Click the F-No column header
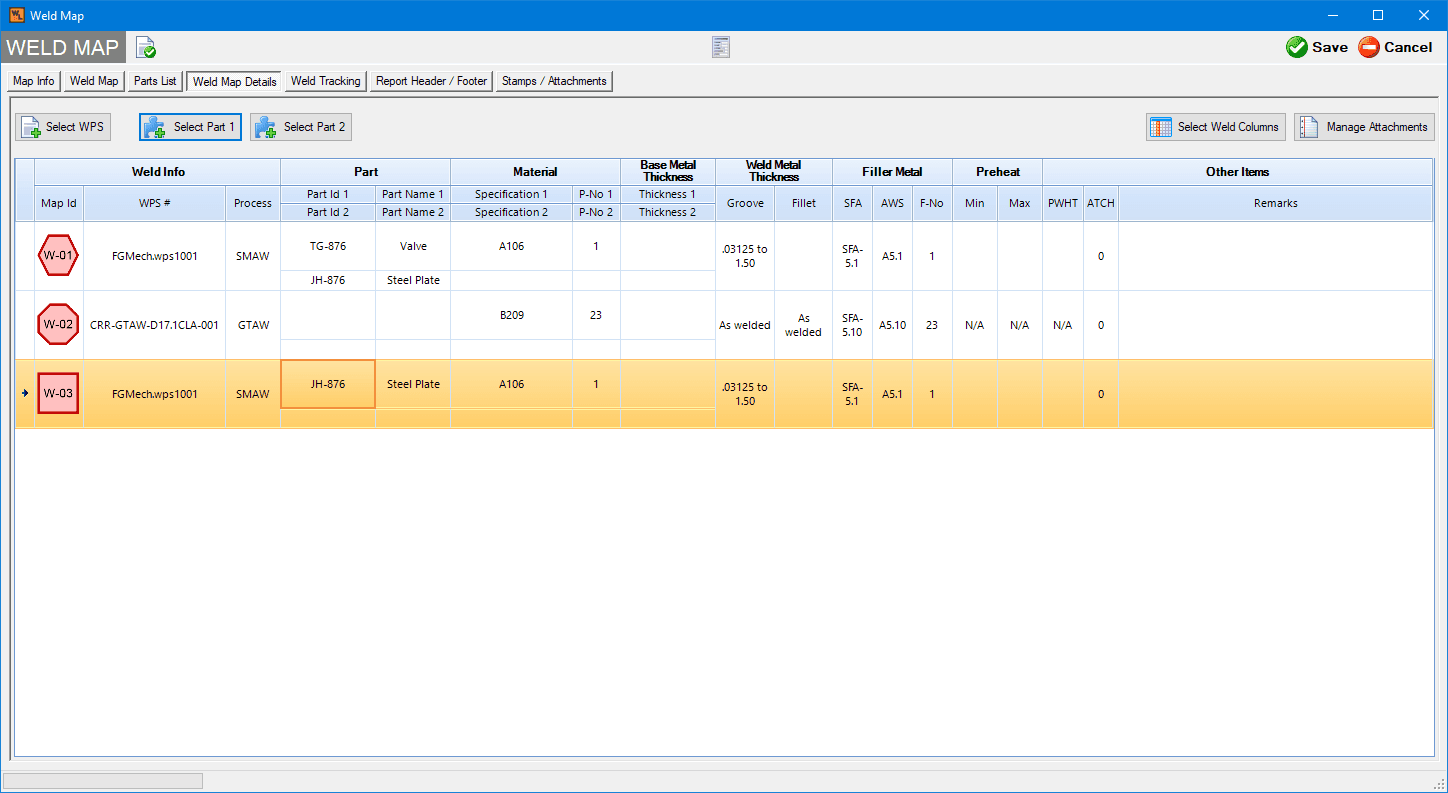The width and height of the screenshot is (1448, 793). click(932, 203)
